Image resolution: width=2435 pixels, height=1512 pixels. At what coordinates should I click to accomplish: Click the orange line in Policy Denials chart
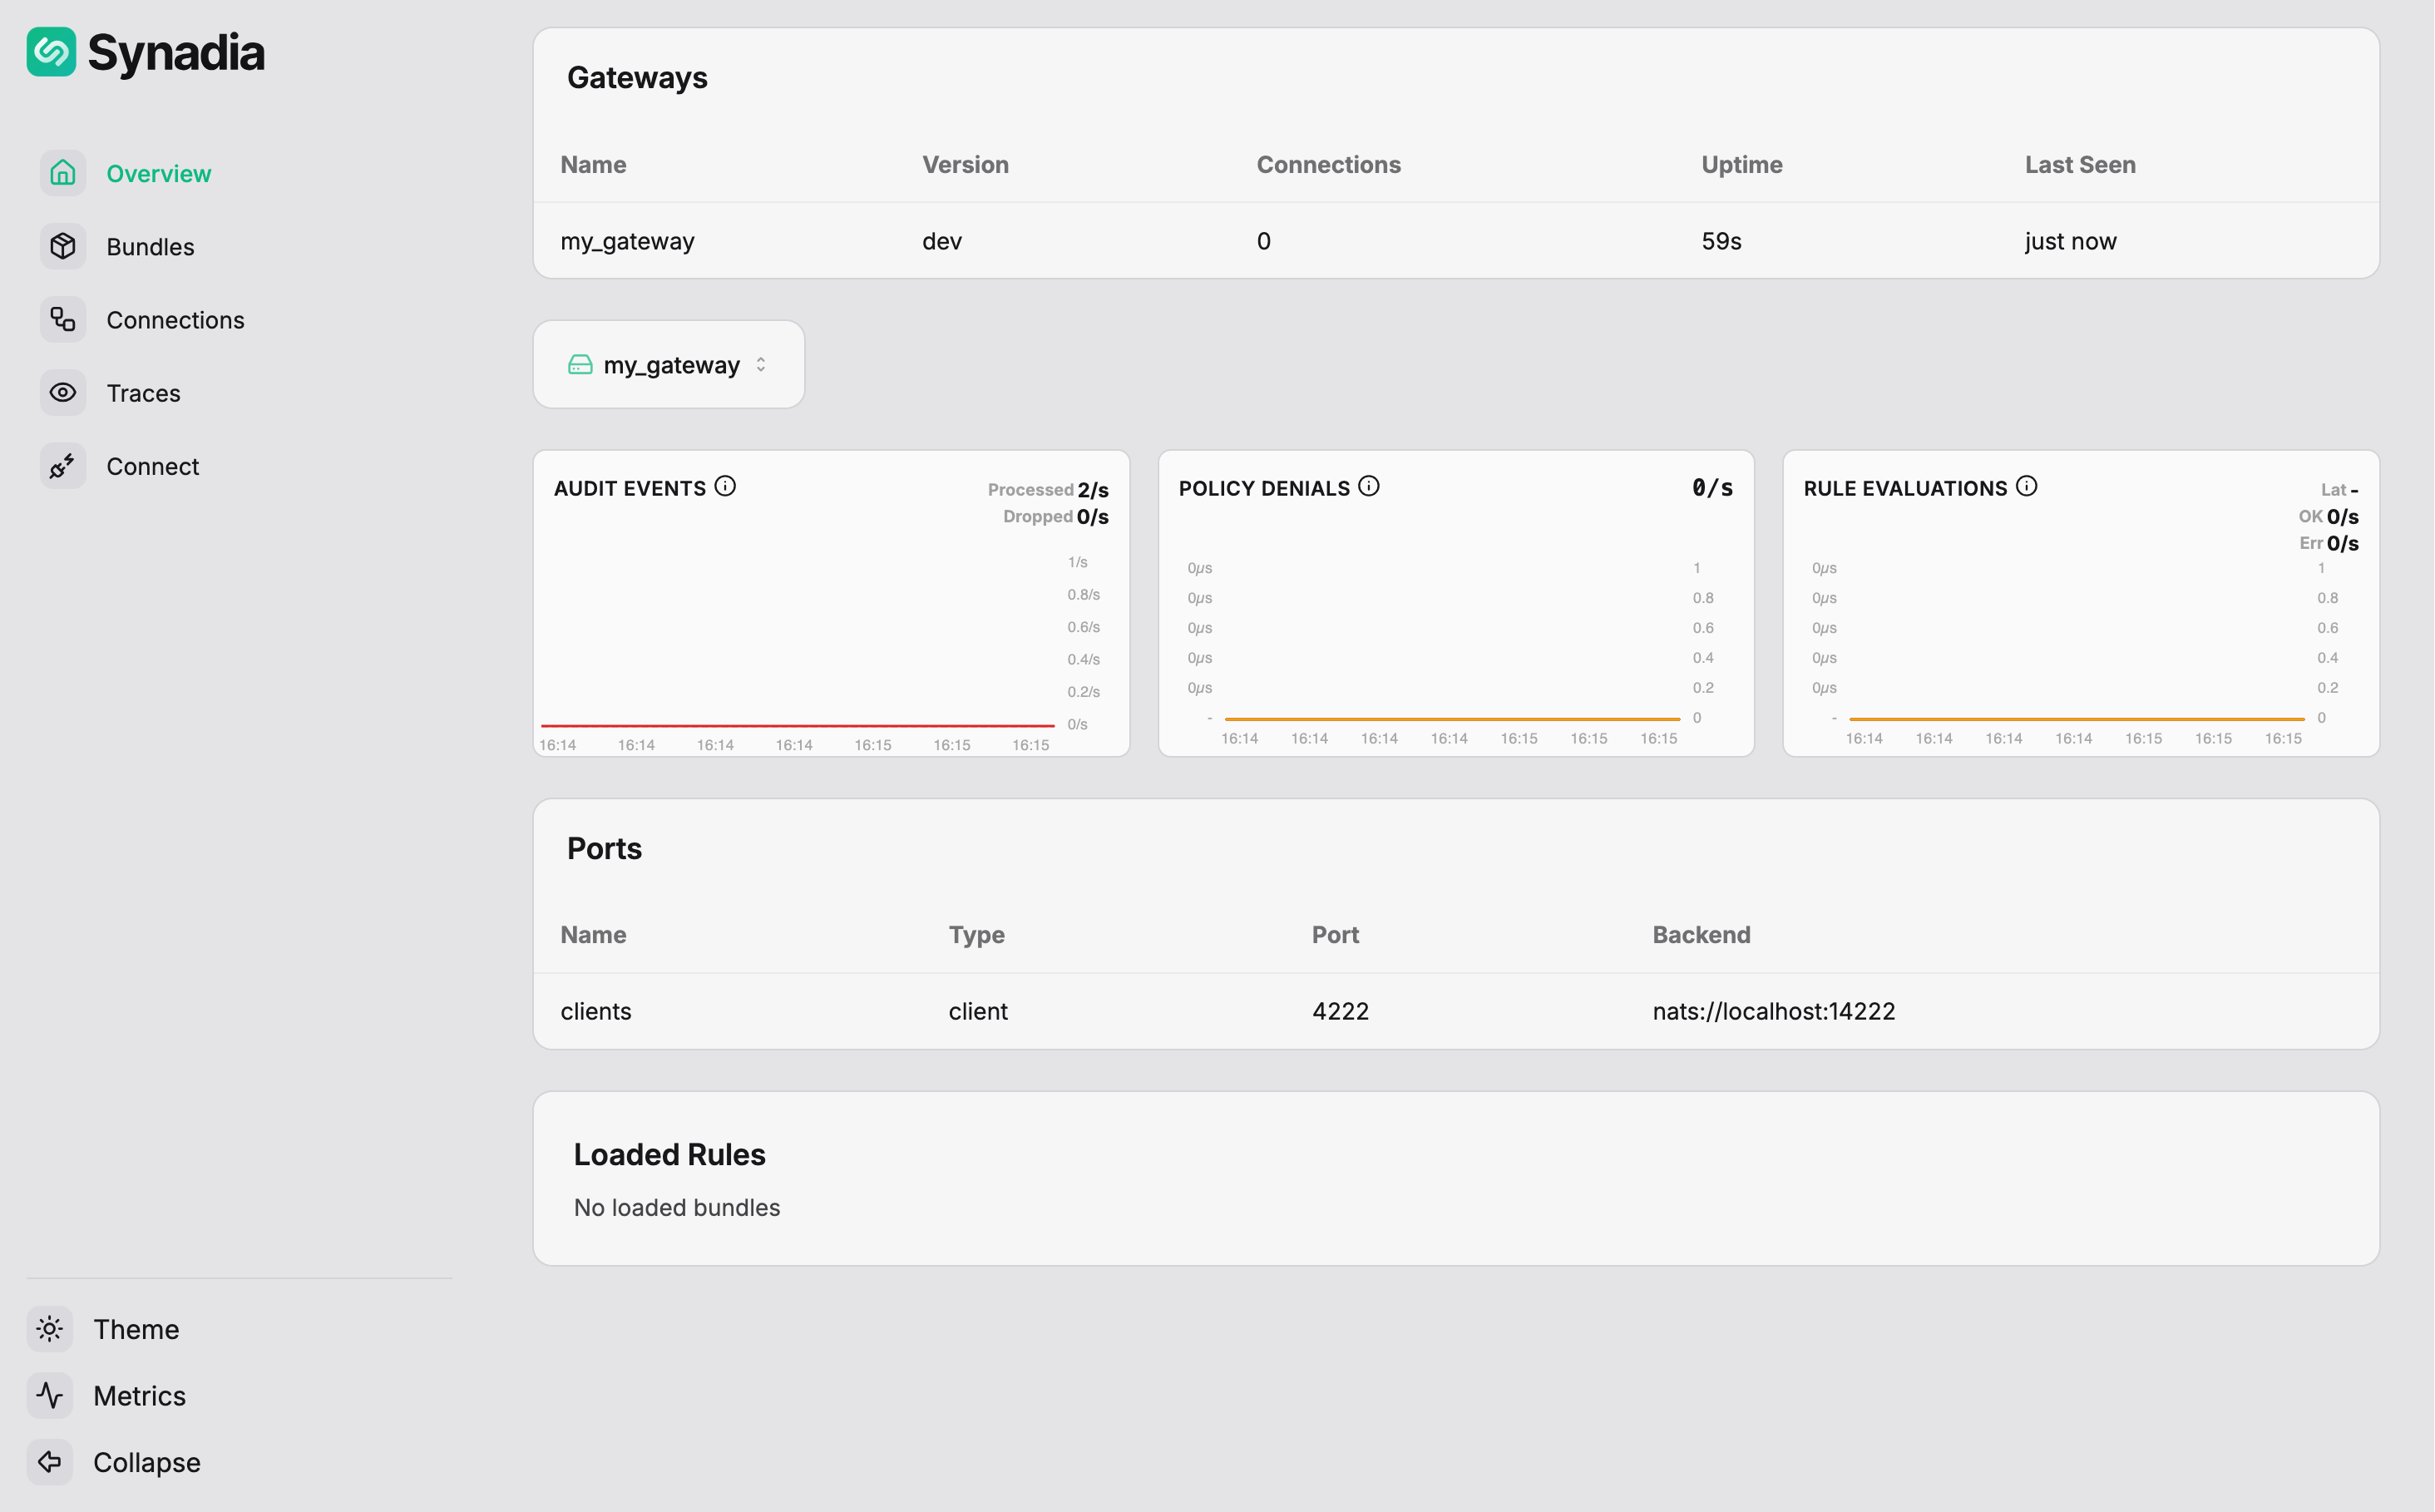(x=1452, y=718)
